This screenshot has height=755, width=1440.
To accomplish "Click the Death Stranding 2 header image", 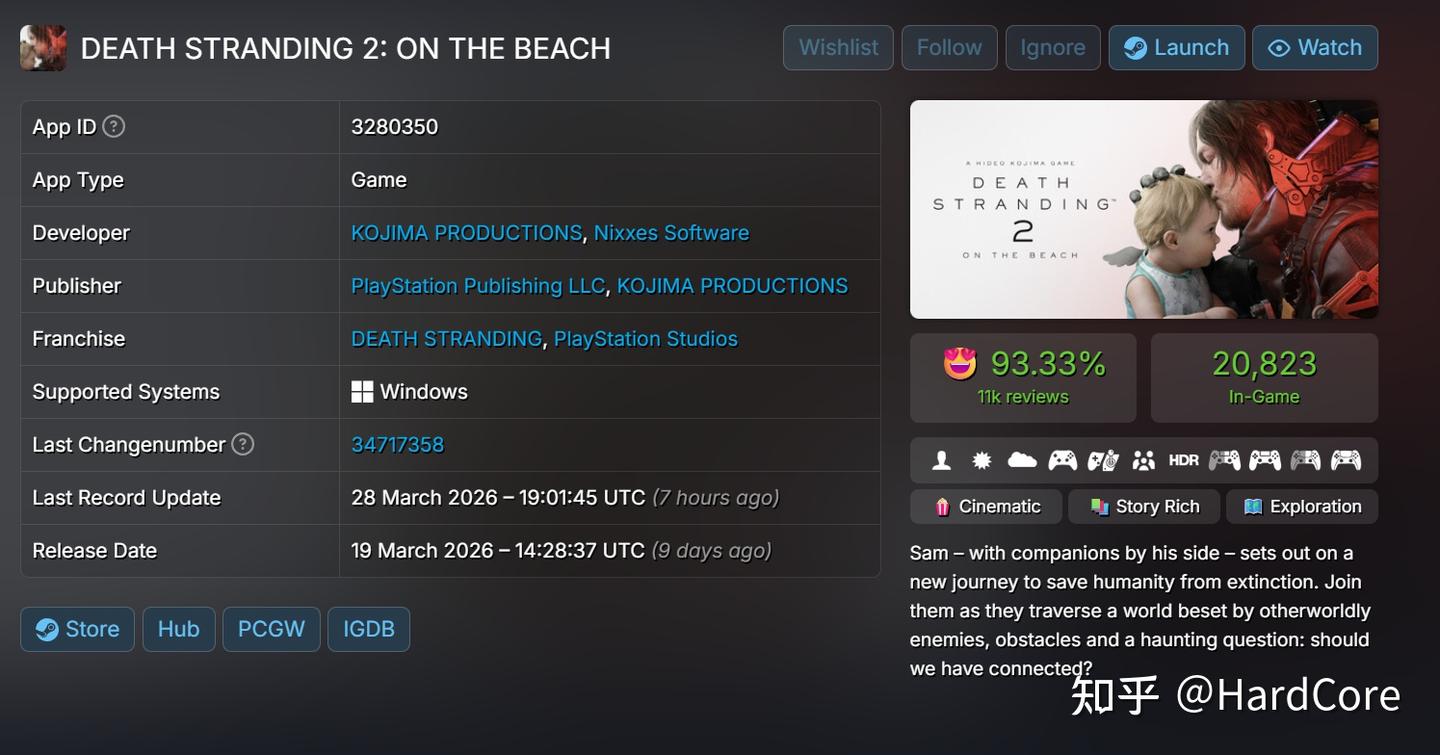I will pyautogui.click(x=1144, y=209).
